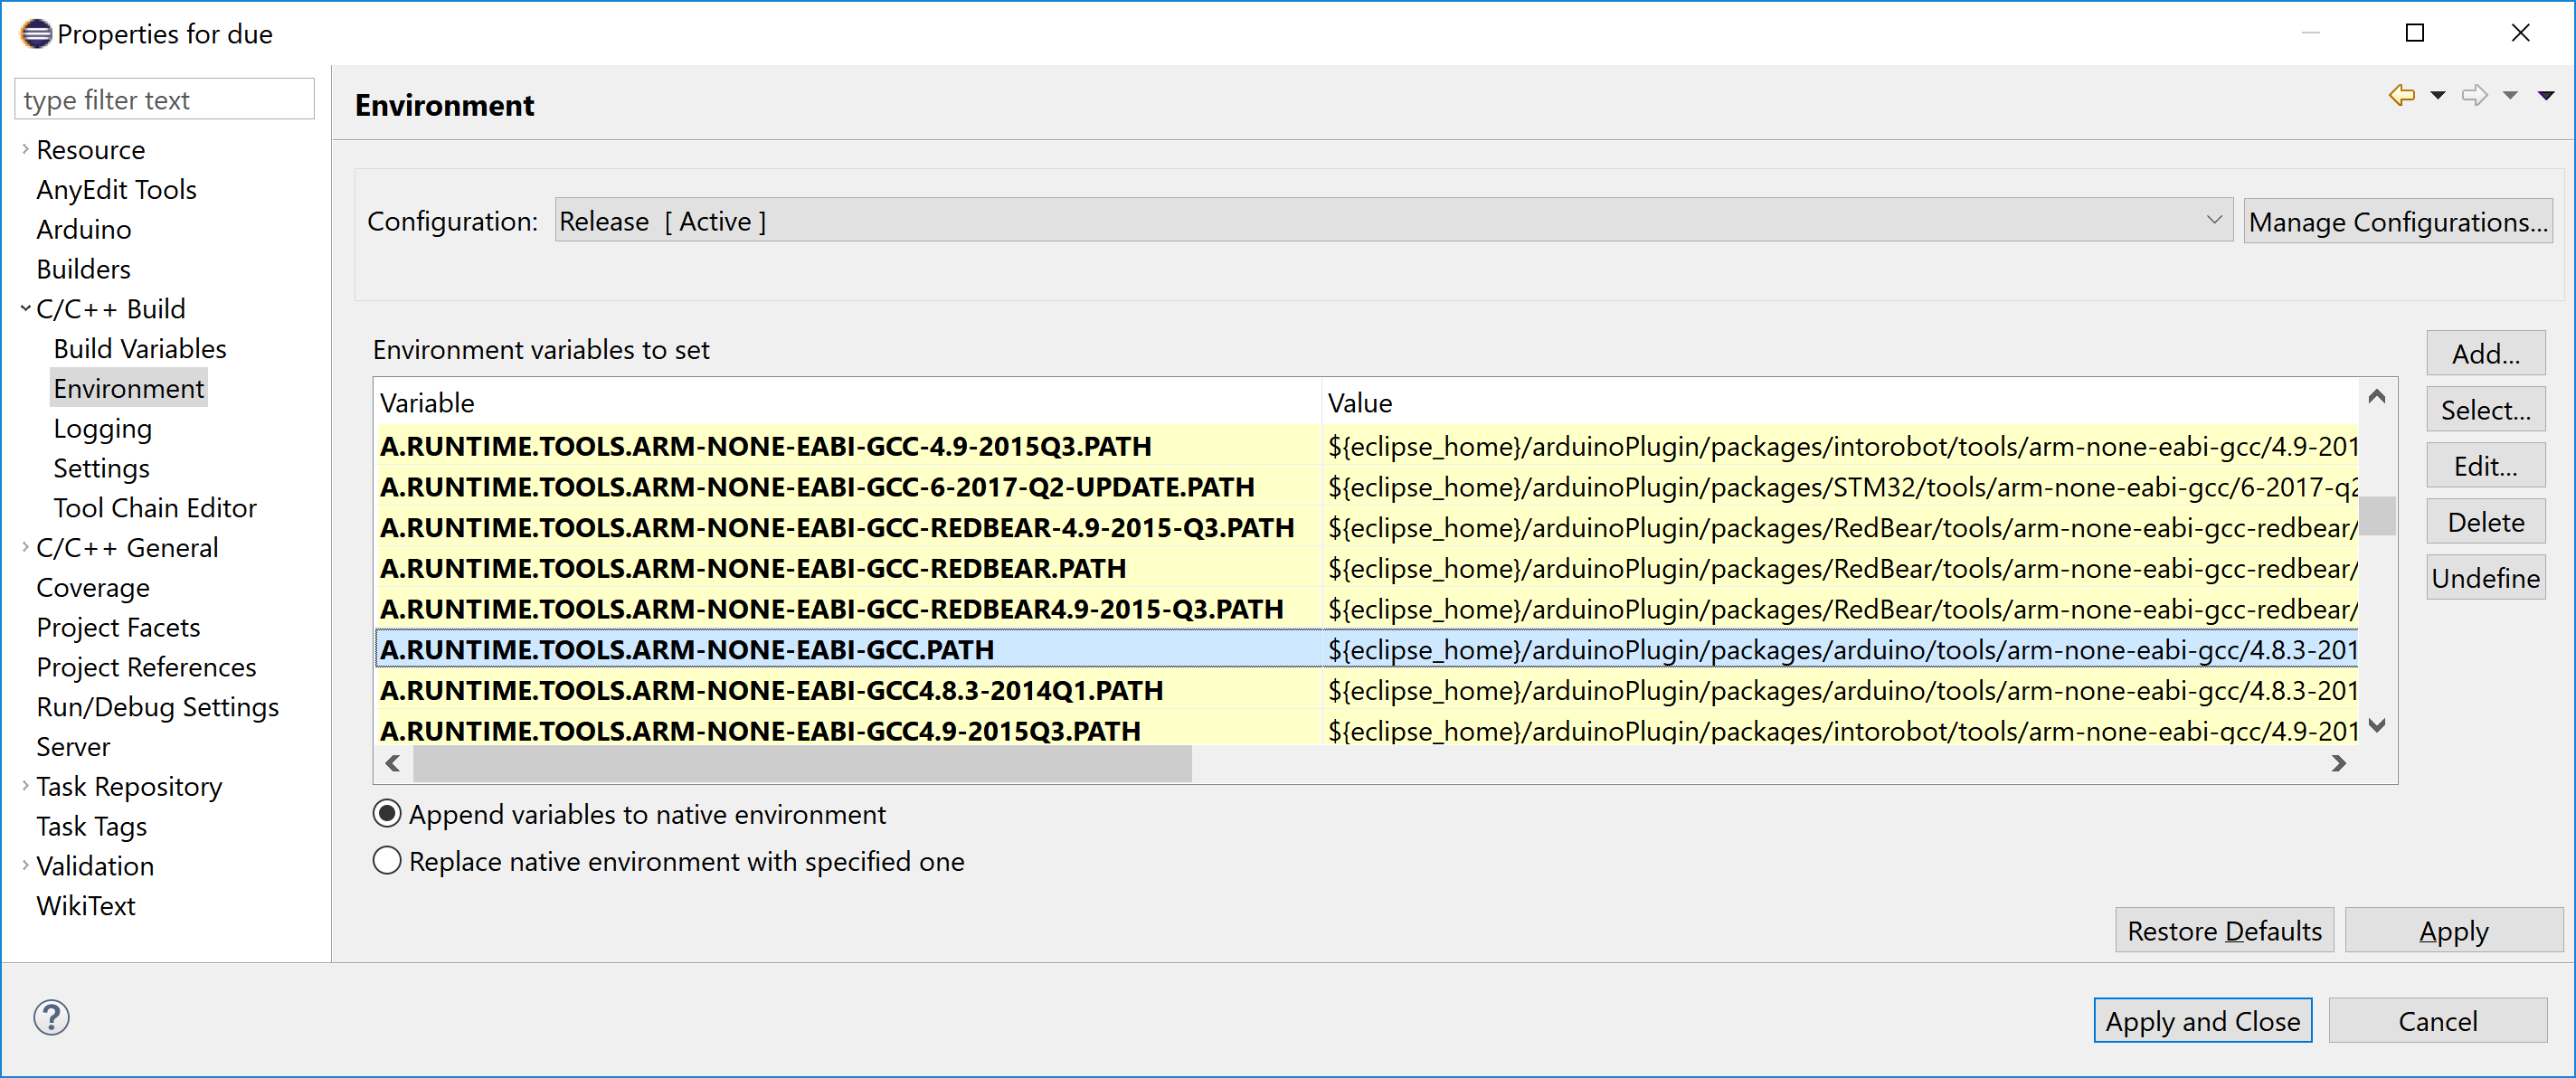Image resolution: width=2576 pixels, height=1078 pixels.
Task: Click the back navigation arrow
Action: coord(2401,95)
